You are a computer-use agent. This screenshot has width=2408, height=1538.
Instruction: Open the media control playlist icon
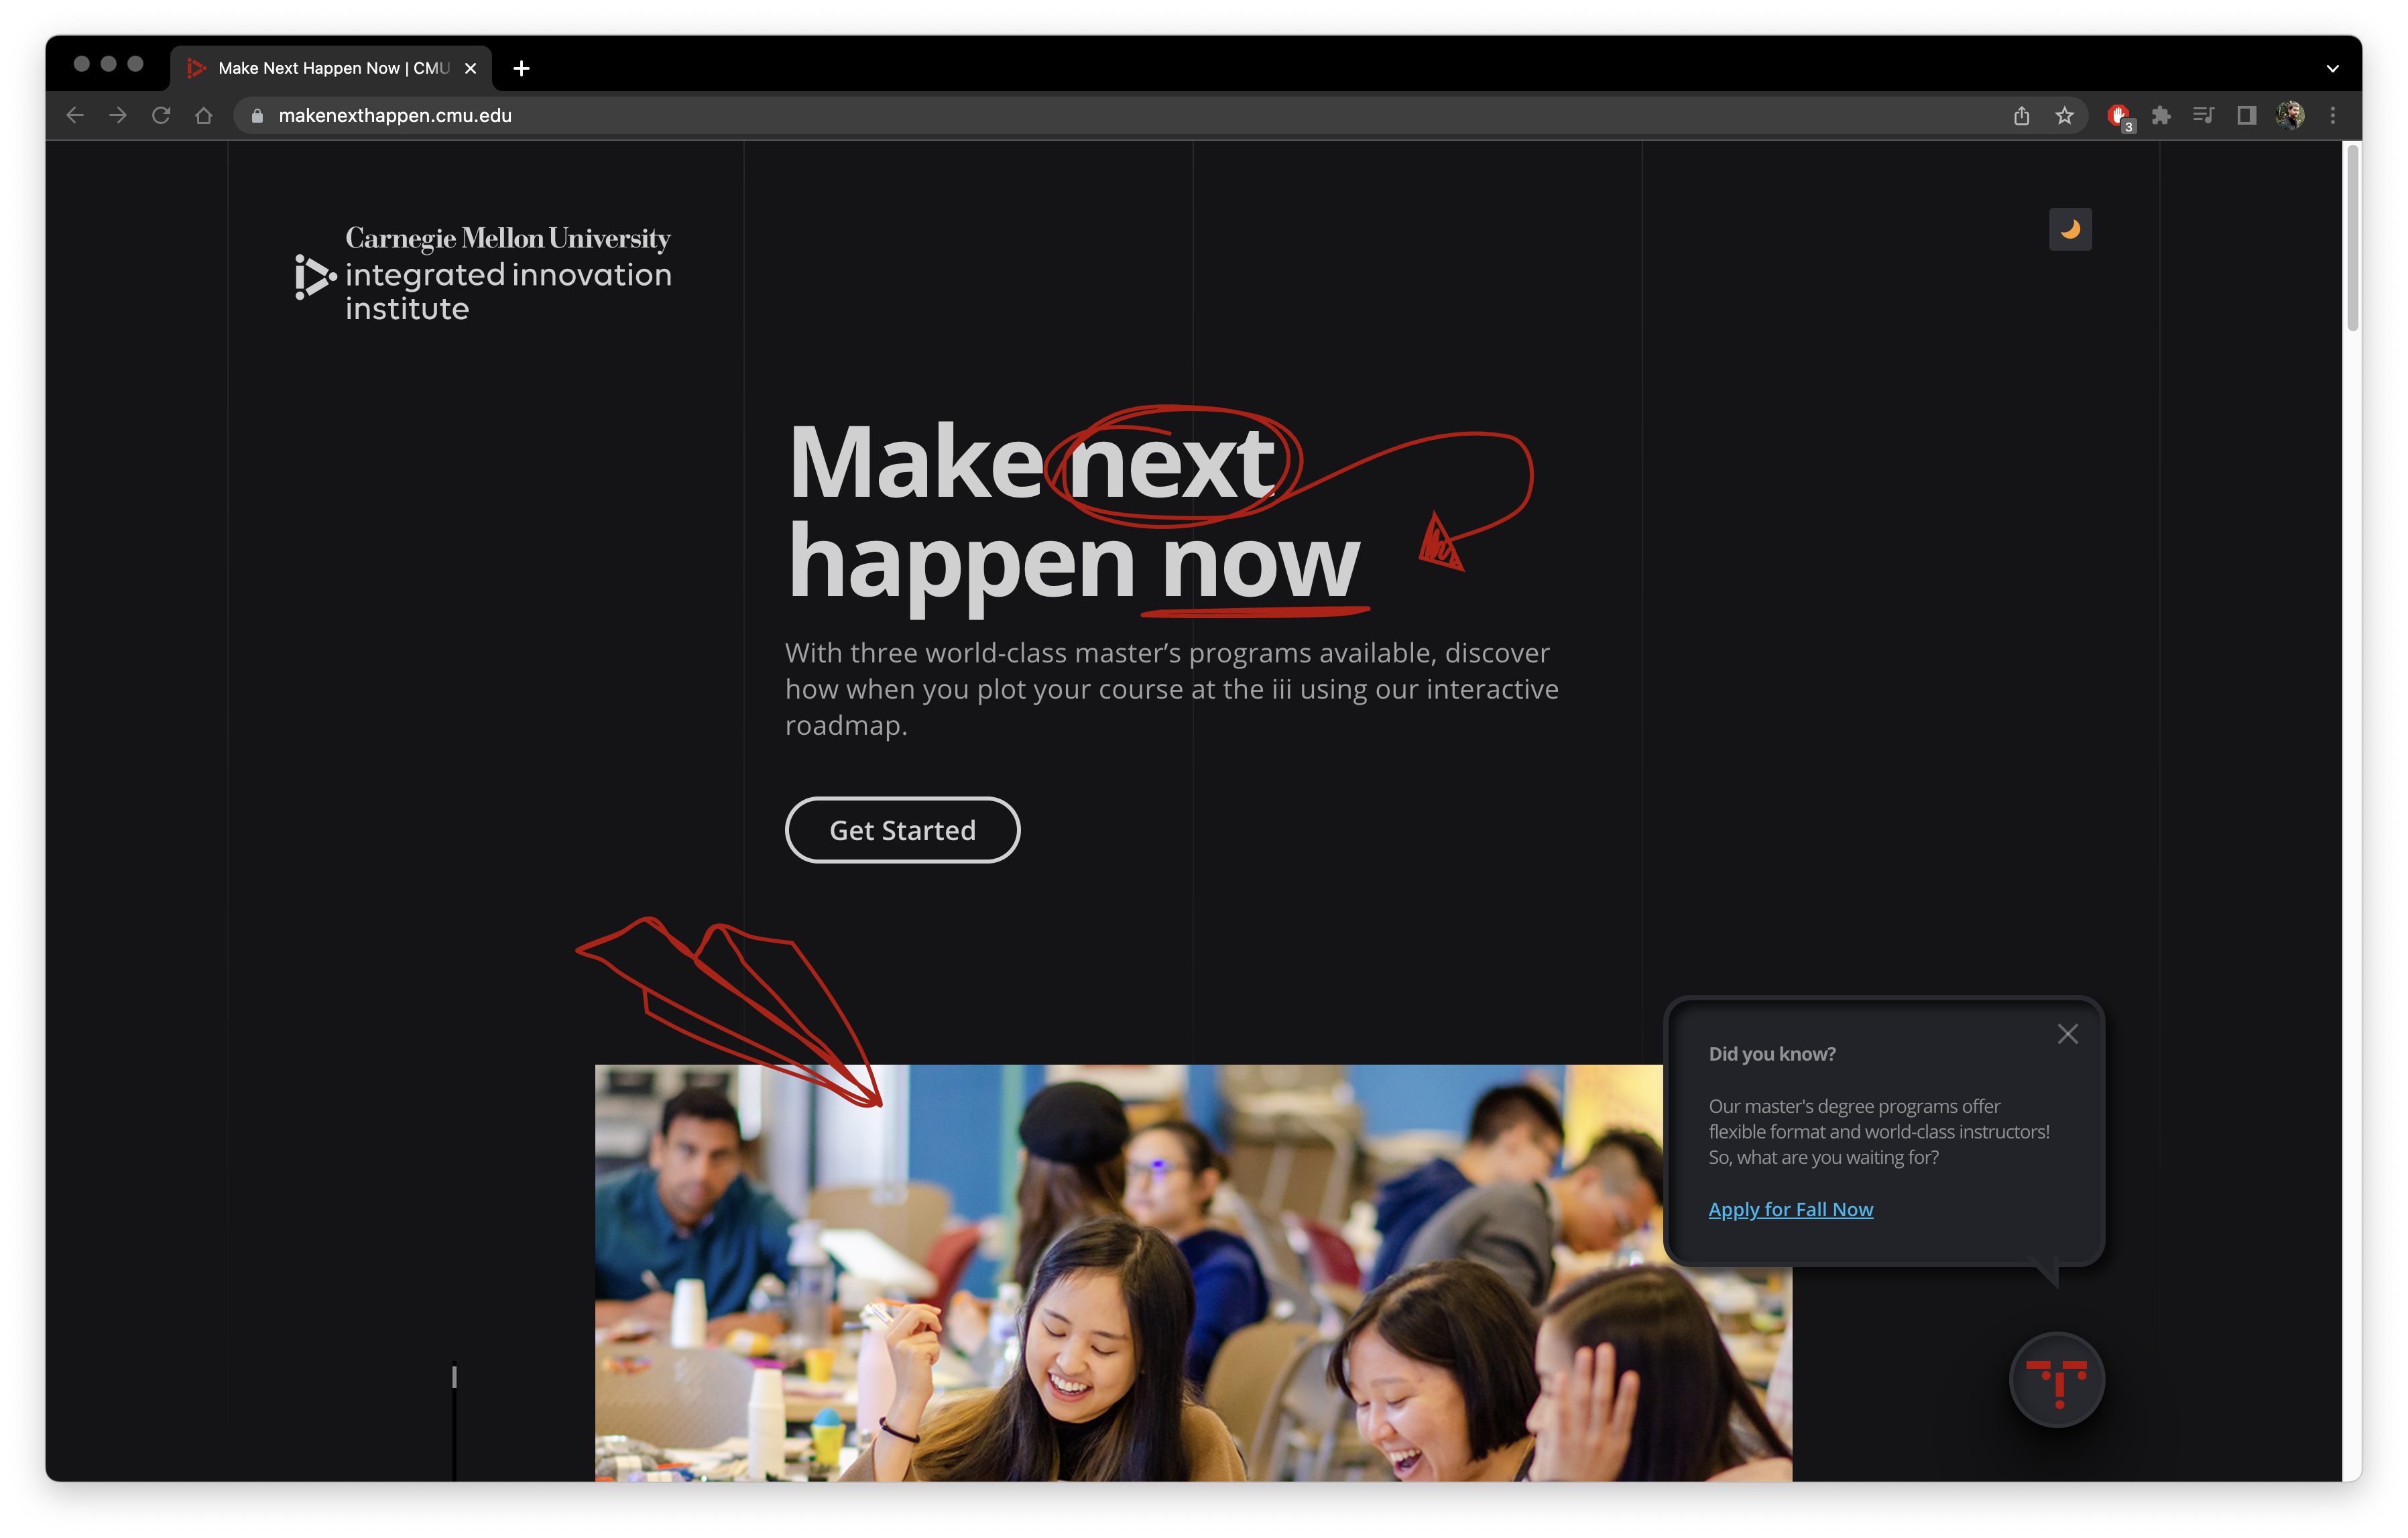pyautogui.click(x=2203, y=115)
